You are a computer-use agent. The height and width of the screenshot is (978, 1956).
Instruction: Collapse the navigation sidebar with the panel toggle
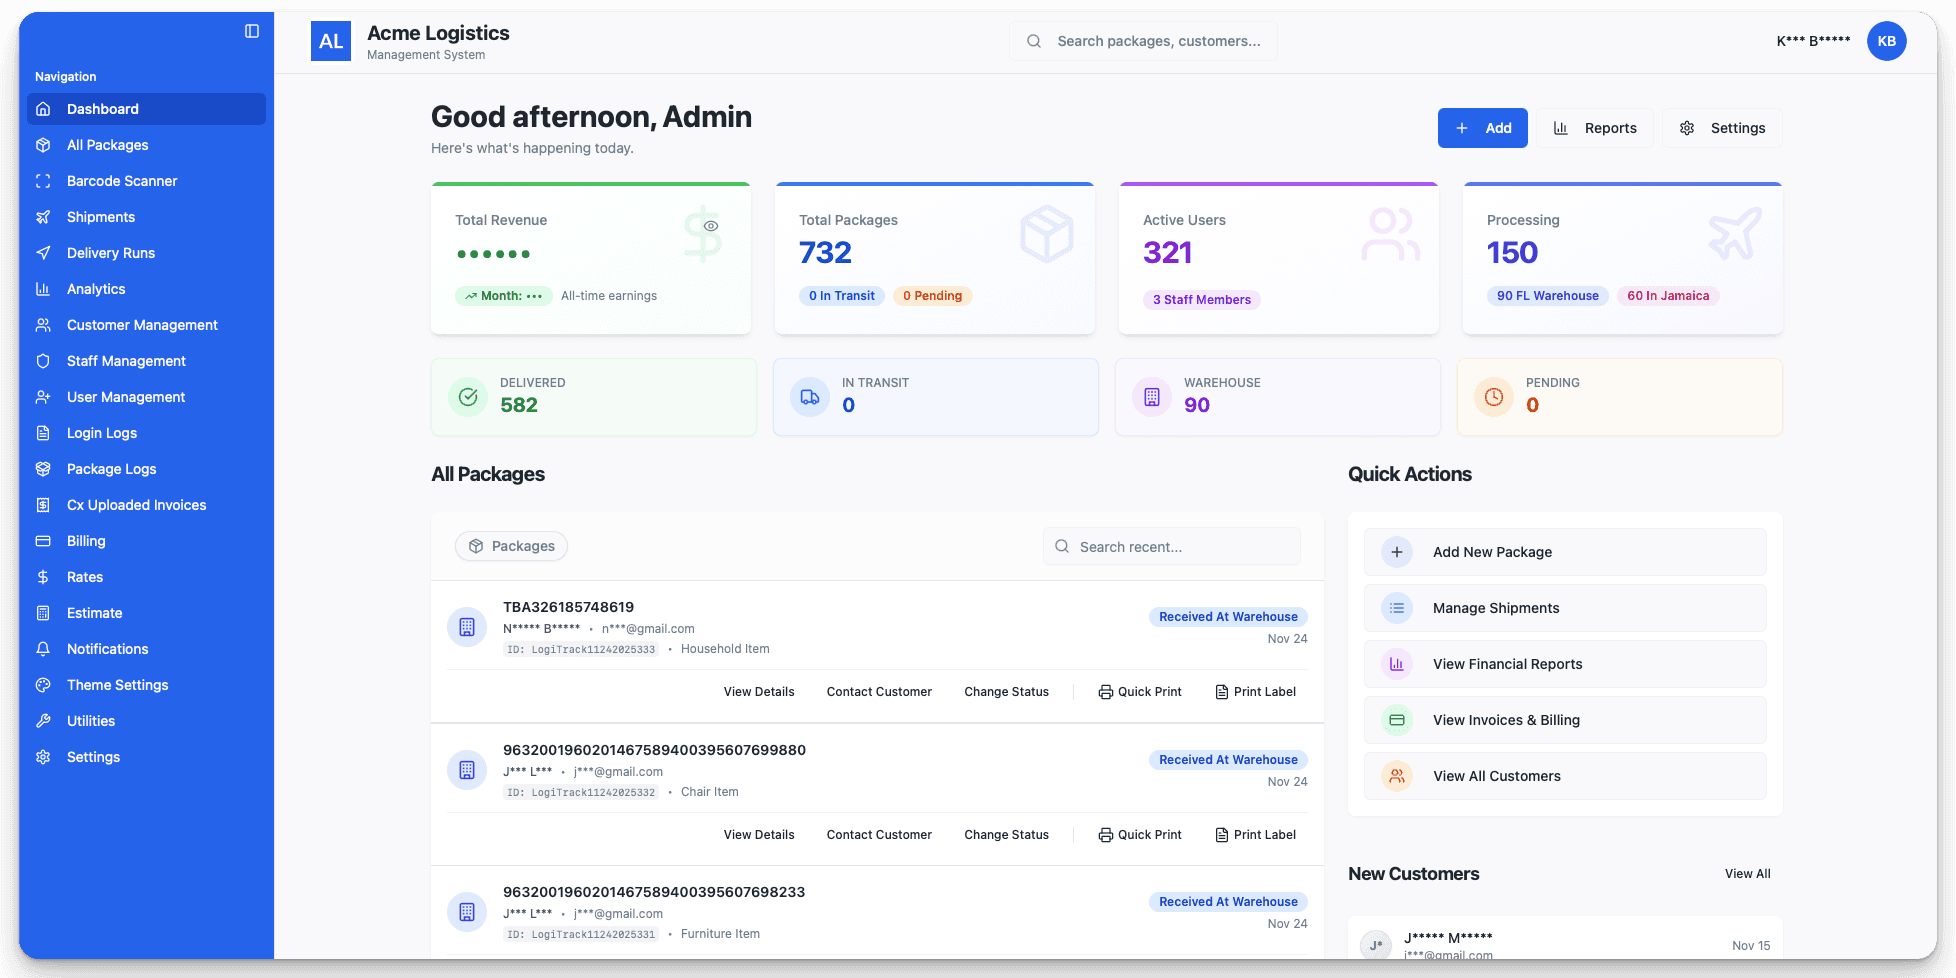(x=249, y=30)
